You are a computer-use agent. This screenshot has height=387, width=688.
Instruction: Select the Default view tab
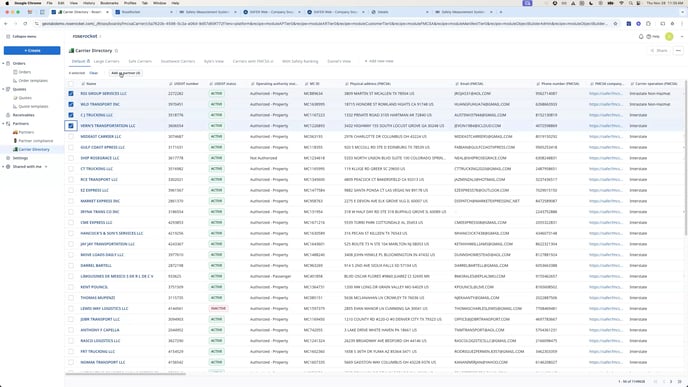coord(79,61)
